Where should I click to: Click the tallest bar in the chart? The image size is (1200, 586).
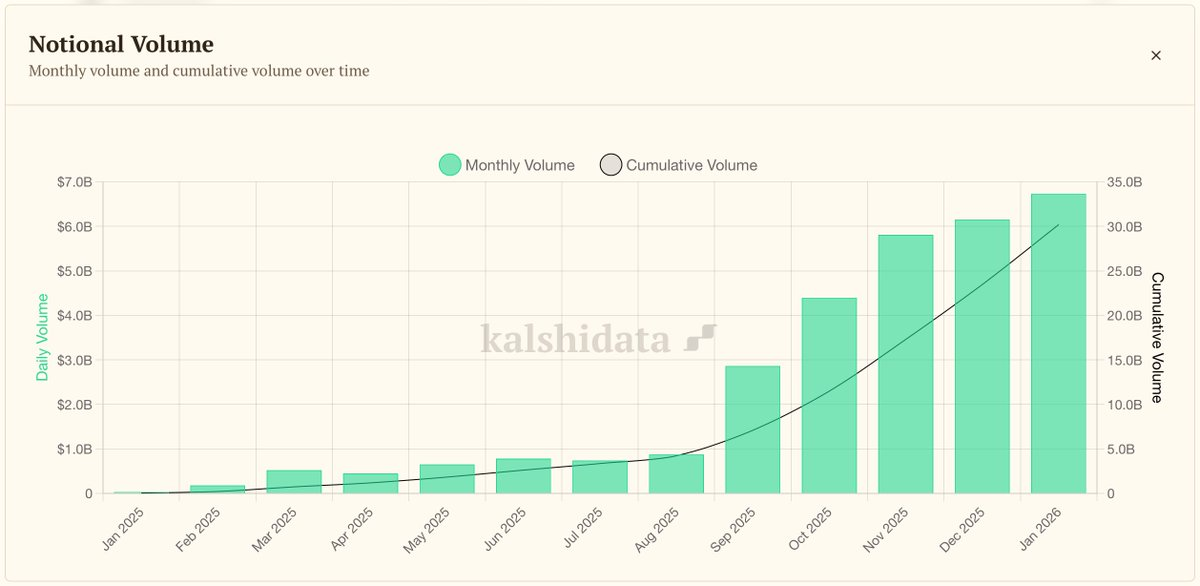coord(1056,340)
